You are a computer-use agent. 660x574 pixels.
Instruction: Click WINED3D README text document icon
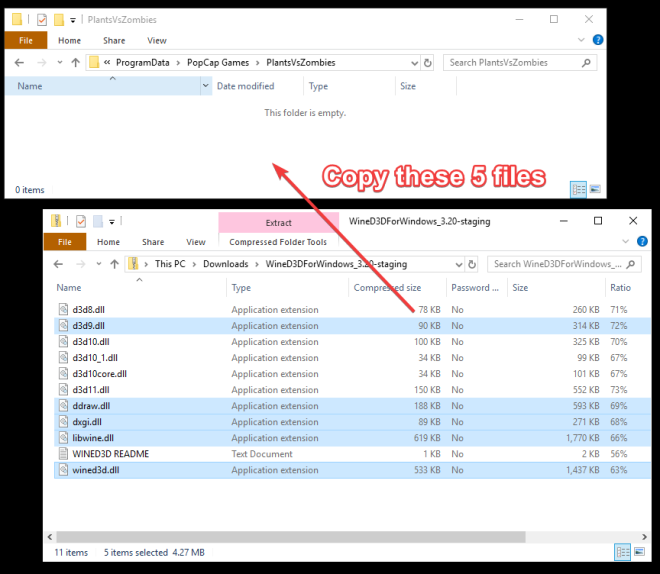click(x=63, y=454)
